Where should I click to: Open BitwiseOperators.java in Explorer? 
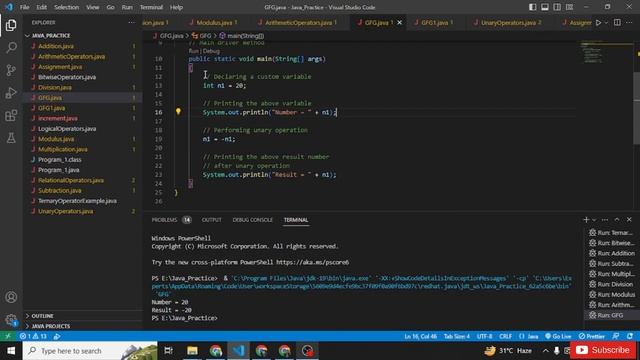(x=67, y=77)
